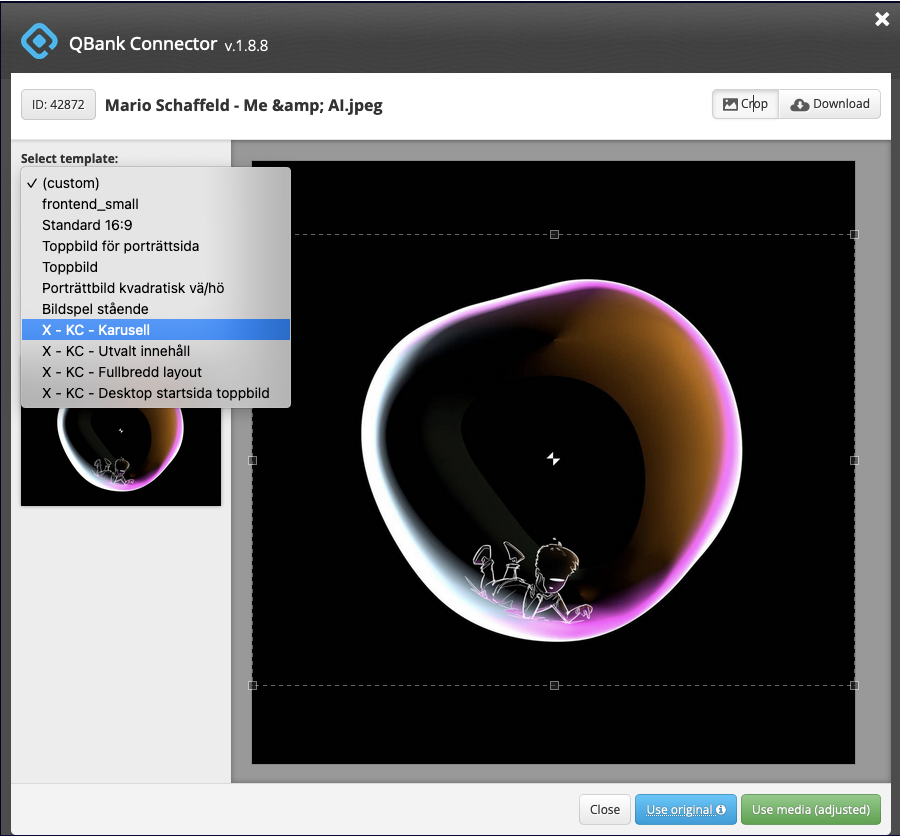Select Standard 16:9 template
Screen dimensions: 900x836
pos(156,225)
